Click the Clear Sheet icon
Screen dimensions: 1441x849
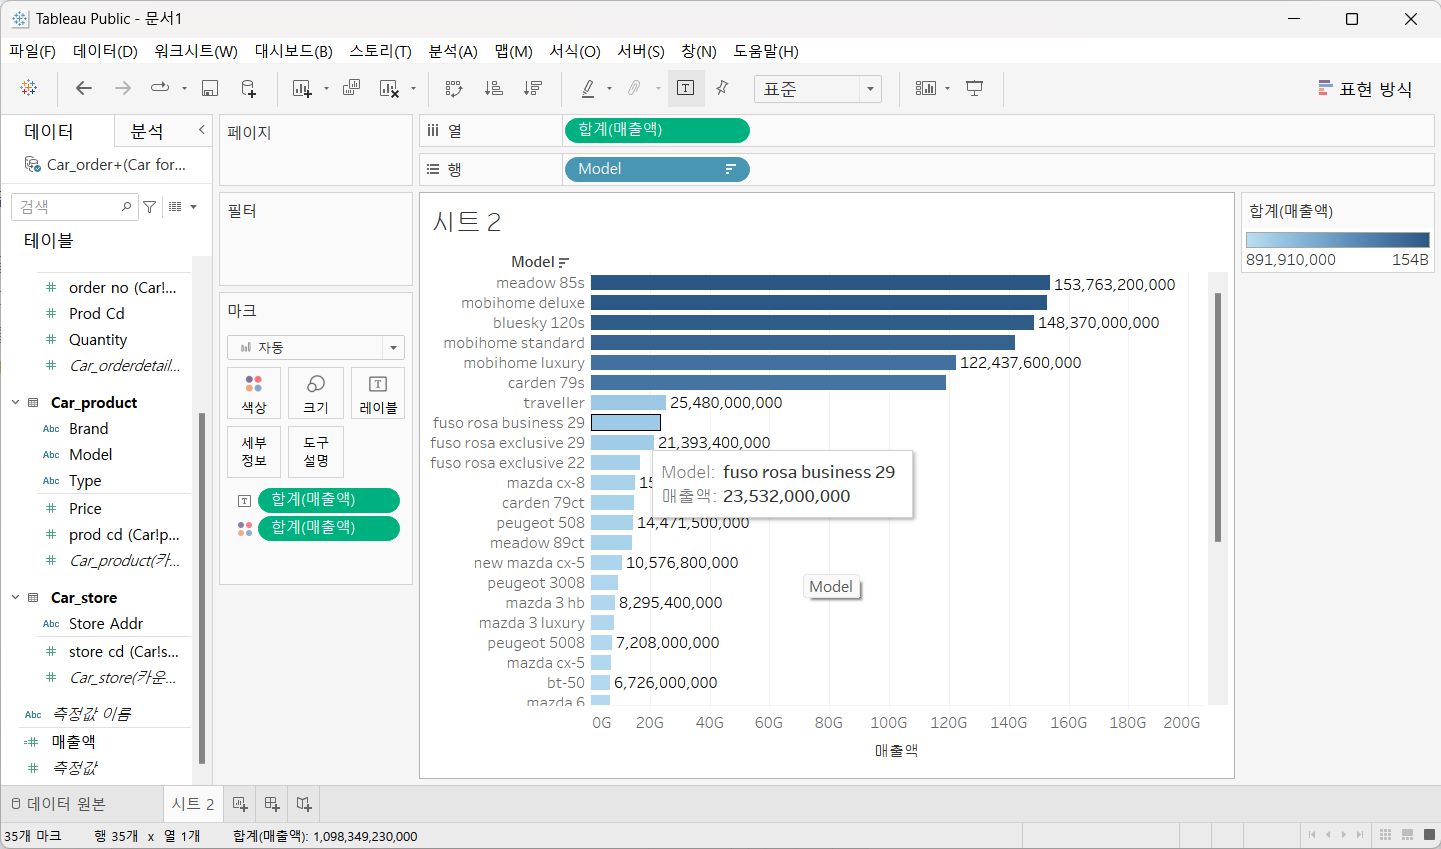(390, 88)
